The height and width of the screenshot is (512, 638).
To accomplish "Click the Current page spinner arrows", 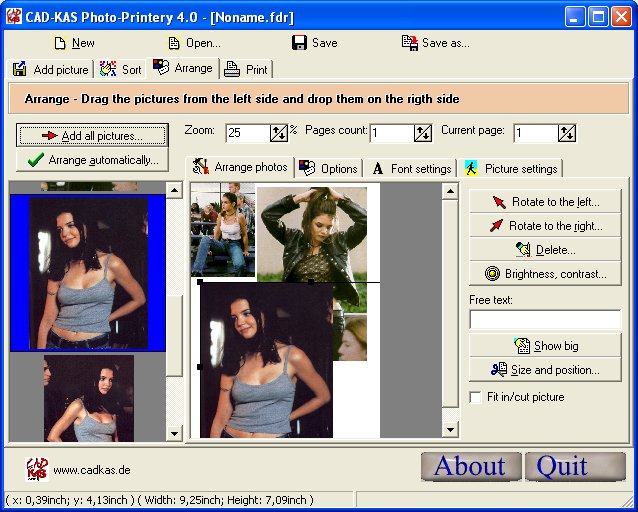I will (x=566, y=133).
